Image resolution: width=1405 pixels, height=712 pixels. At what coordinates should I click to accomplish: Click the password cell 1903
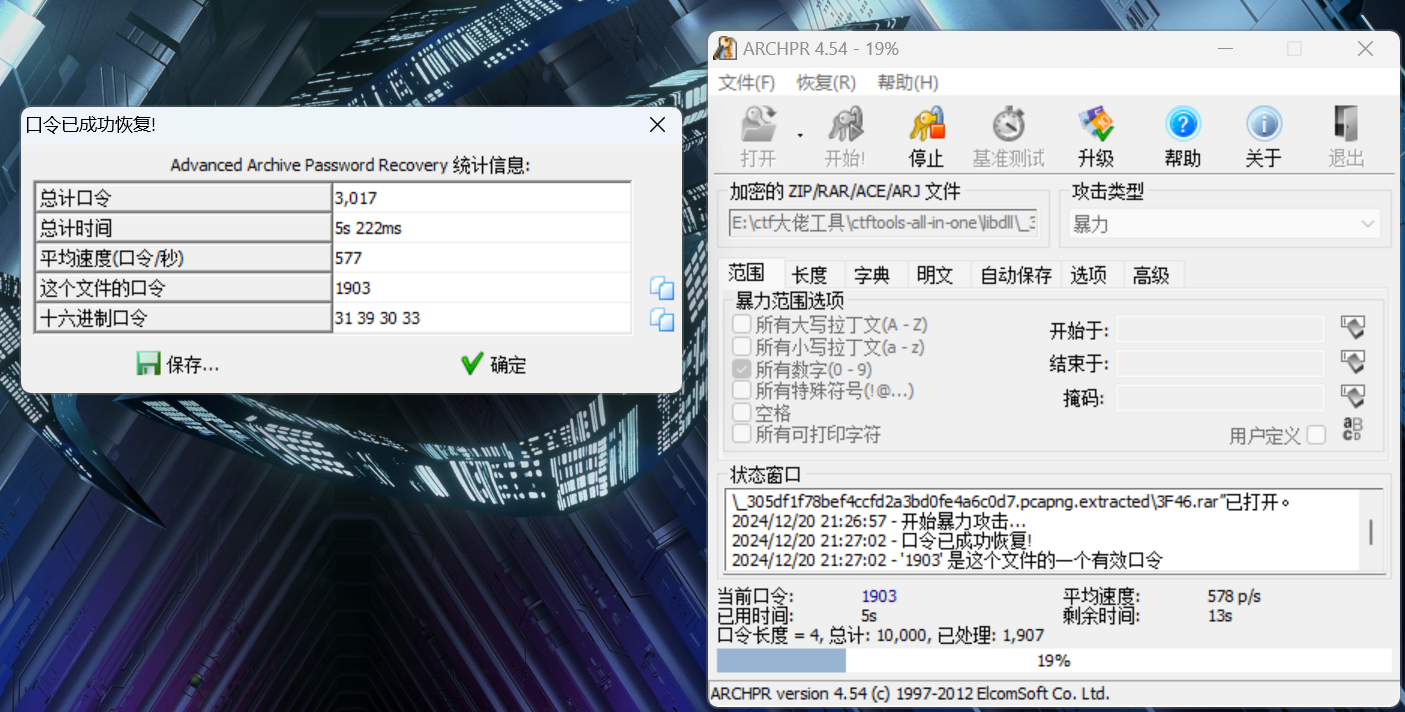click(x=482, y=288)
